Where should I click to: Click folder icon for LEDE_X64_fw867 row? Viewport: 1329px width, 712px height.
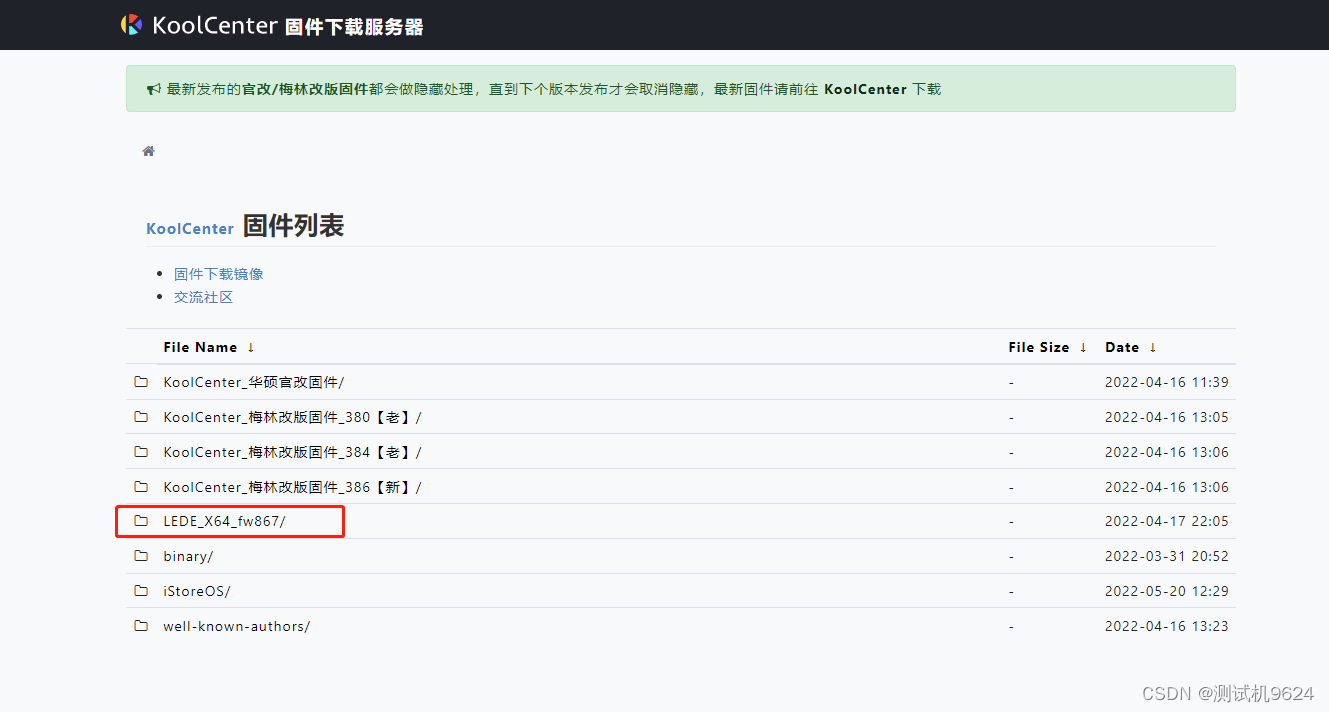[x=141, y=521]
